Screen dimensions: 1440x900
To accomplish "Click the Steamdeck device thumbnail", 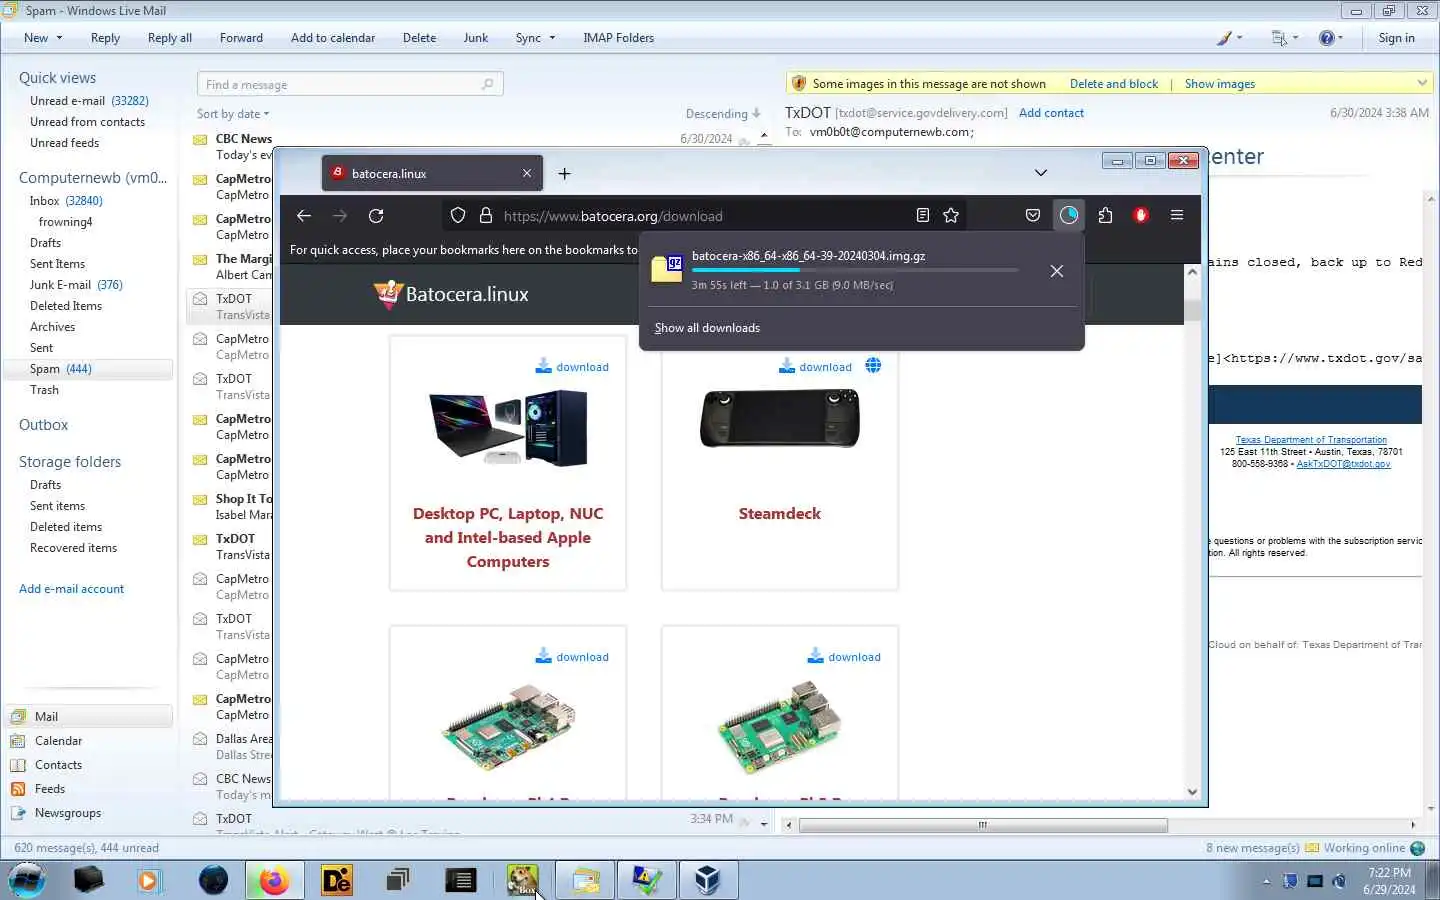I will (780, 418).
